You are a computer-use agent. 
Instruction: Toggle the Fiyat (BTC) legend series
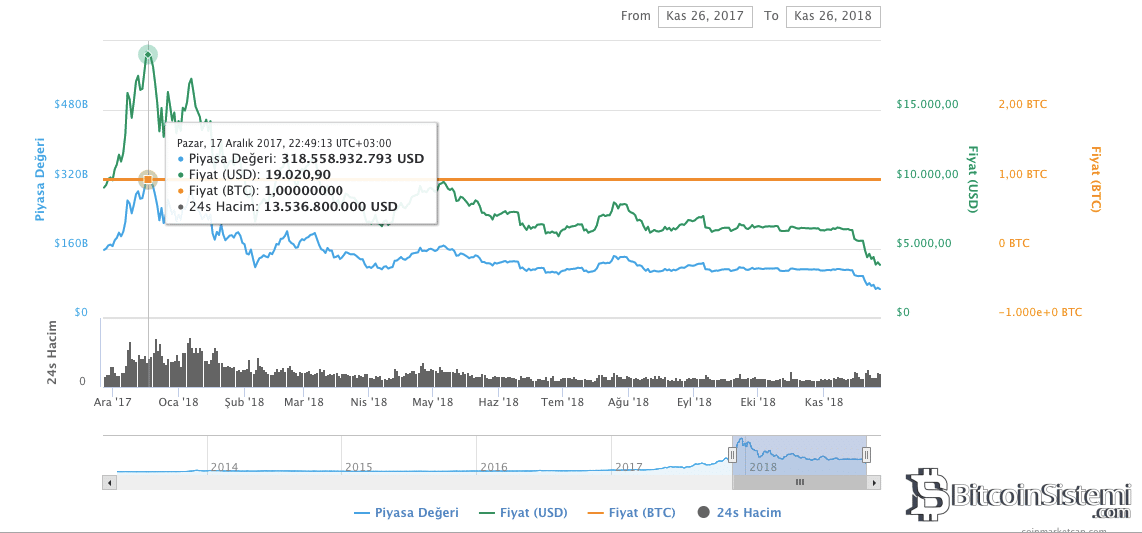click(632, 512)
